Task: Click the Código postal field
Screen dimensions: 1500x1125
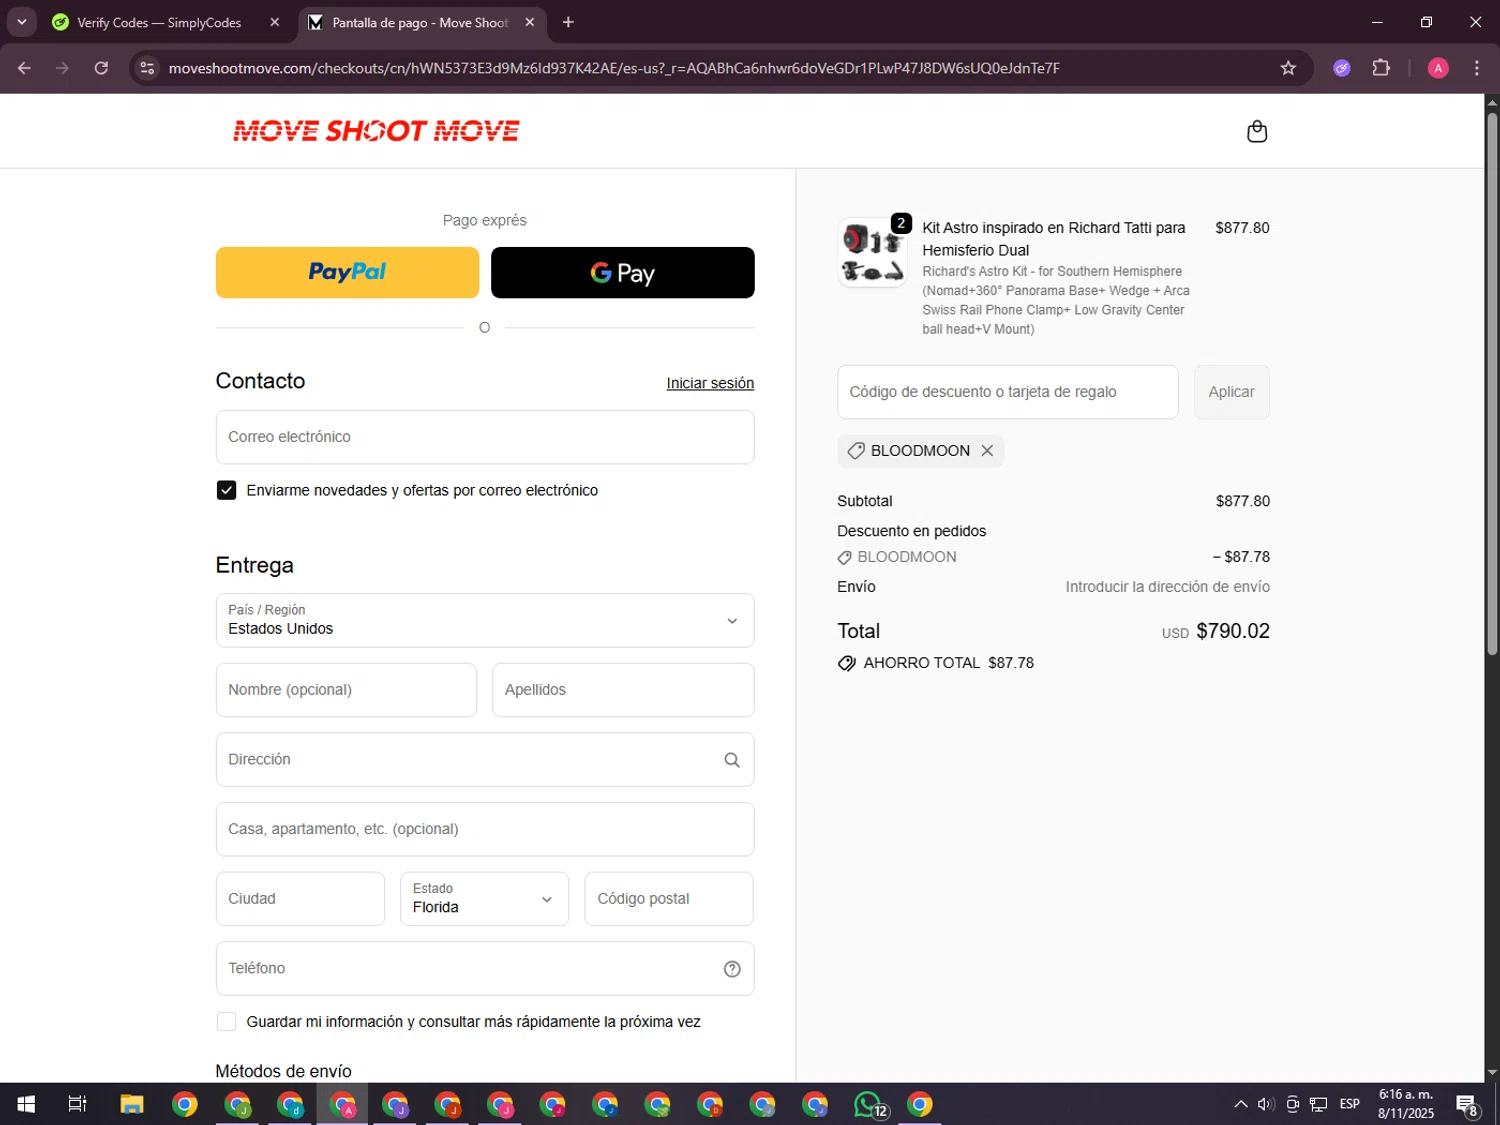Action: click(x=669, y=899)
